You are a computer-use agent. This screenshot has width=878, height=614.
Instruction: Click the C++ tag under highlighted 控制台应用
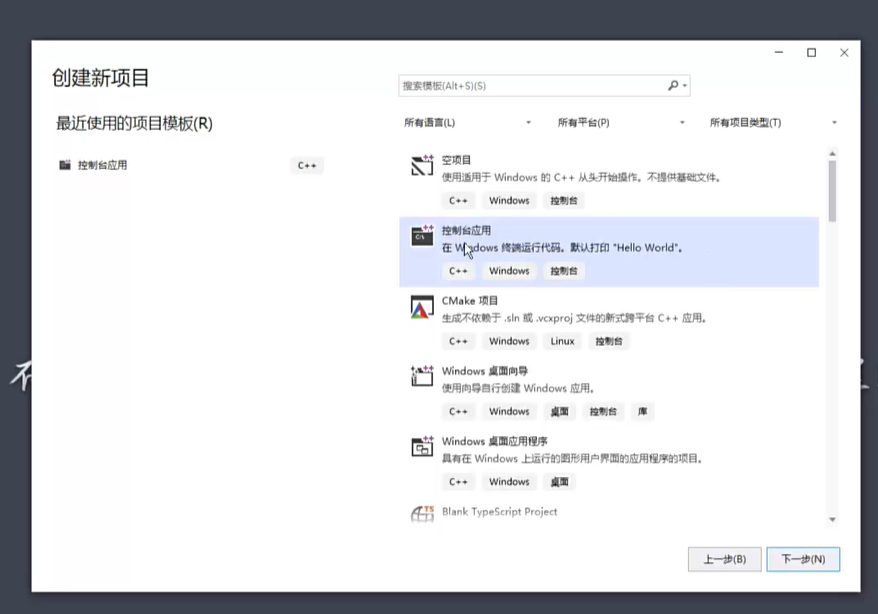pos(458,271)
